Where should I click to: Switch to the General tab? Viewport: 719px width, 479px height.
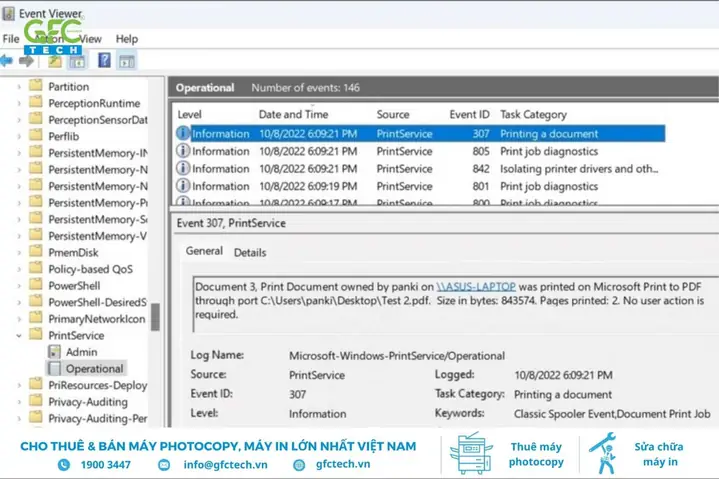point(204,251)
